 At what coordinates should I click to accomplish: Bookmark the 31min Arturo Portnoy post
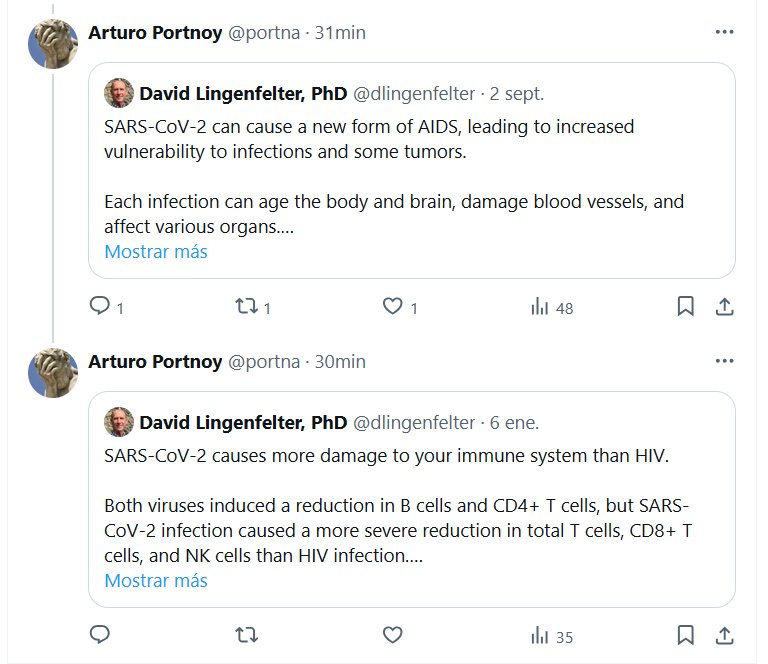(685, 306)
